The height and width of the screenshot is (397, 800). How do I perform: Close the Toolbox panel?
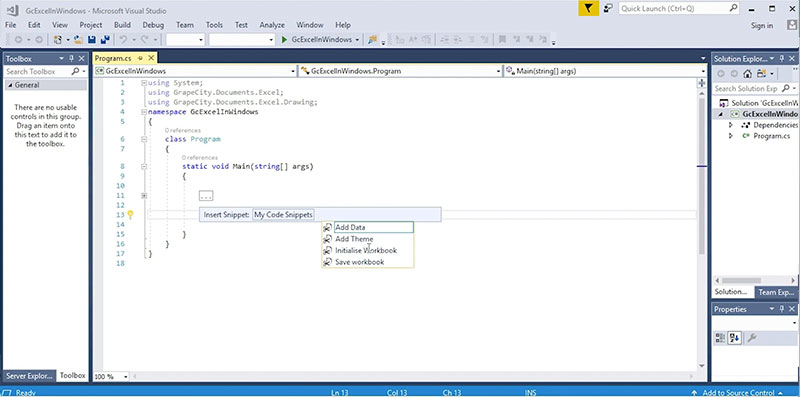(x=82, y=59)
